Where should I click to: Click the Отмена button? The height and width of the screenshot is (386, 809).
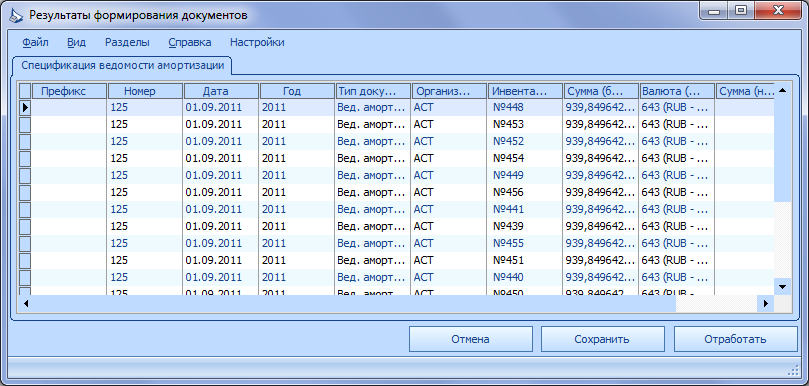[470, 339]
